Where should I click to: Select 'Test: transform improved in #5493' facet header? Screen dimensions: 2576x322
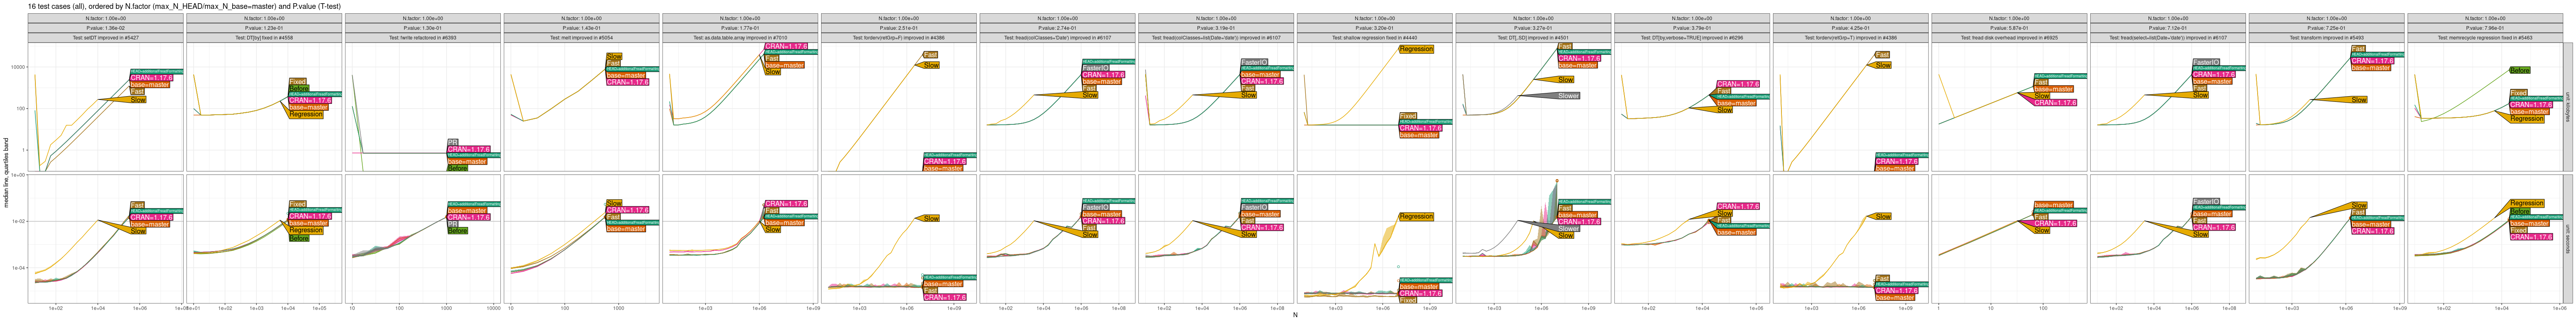pyautogui.click(x=2326, y=38)
